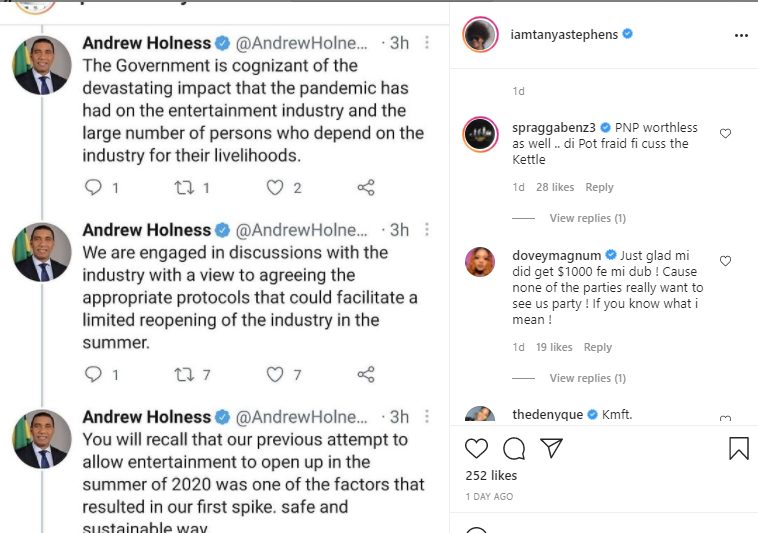Retweet icon on second tweet with 7 retweets
This screenshot has height=533, width=758.
click(x=185, y=374)
